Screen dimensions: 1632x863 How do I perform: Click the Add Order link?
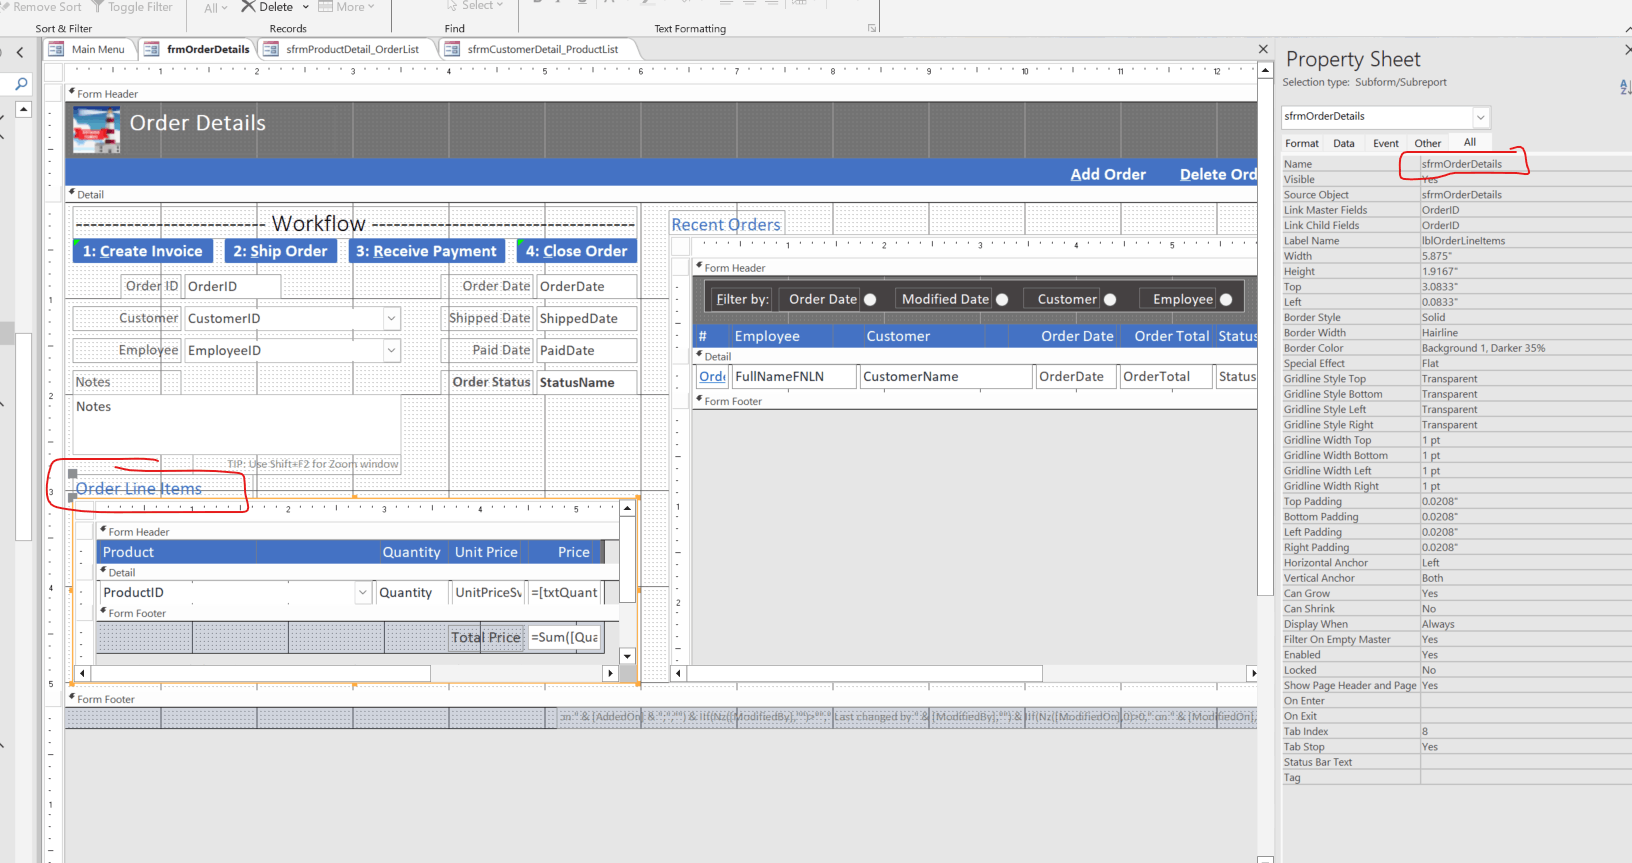click(1108, 174)
